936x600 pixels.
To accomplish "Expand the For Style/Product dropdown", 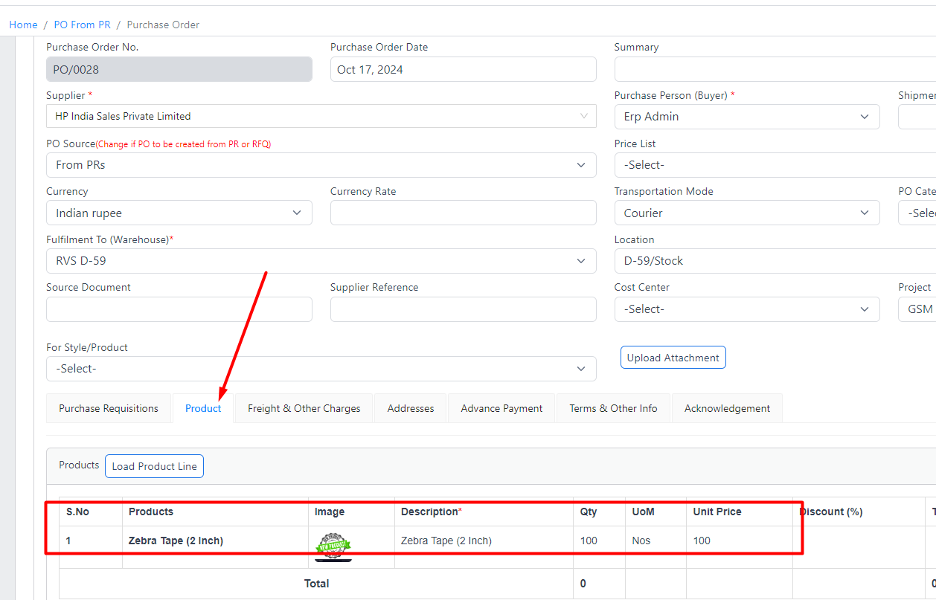I will (x=320, y=369).
